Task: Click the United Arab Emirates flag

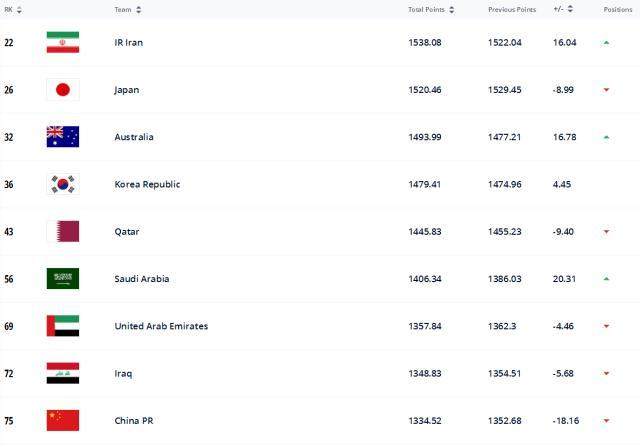Action: tap(62, 326)
